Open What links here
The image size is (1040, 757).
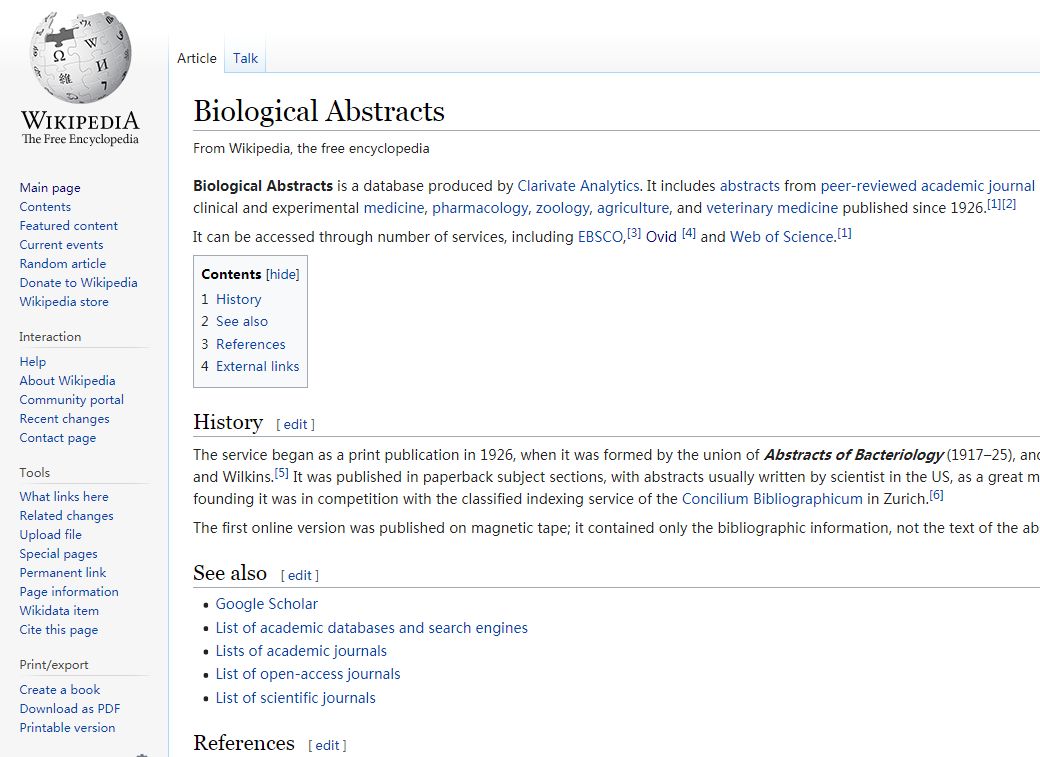[x=64, y=496]
